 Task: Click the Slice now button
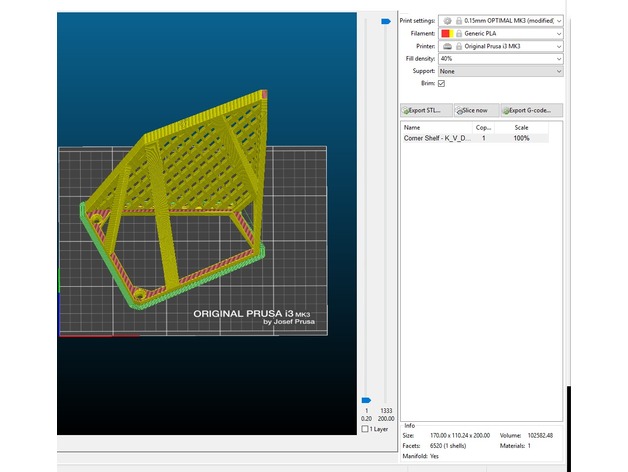476,110
